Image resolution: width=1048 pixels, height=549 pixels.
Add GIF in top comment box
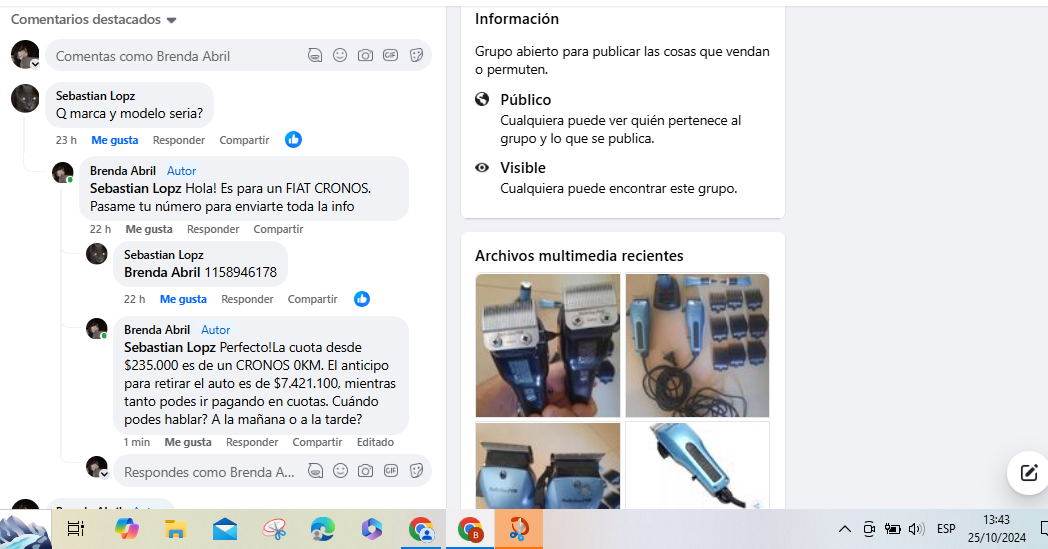point(390,56)
